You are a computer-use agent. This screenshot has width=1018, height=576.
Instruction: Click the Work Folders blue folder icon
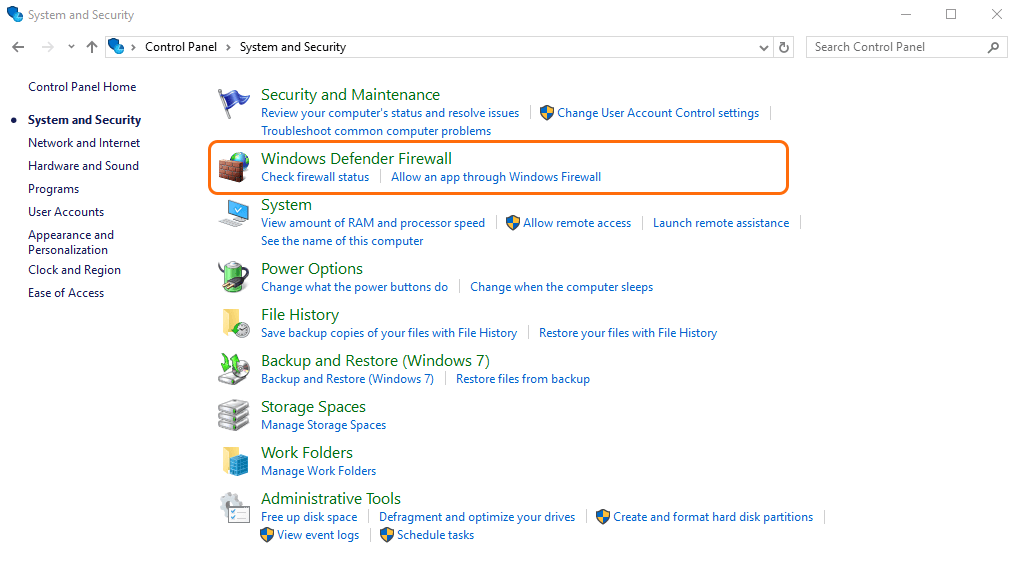coord(233,461)
